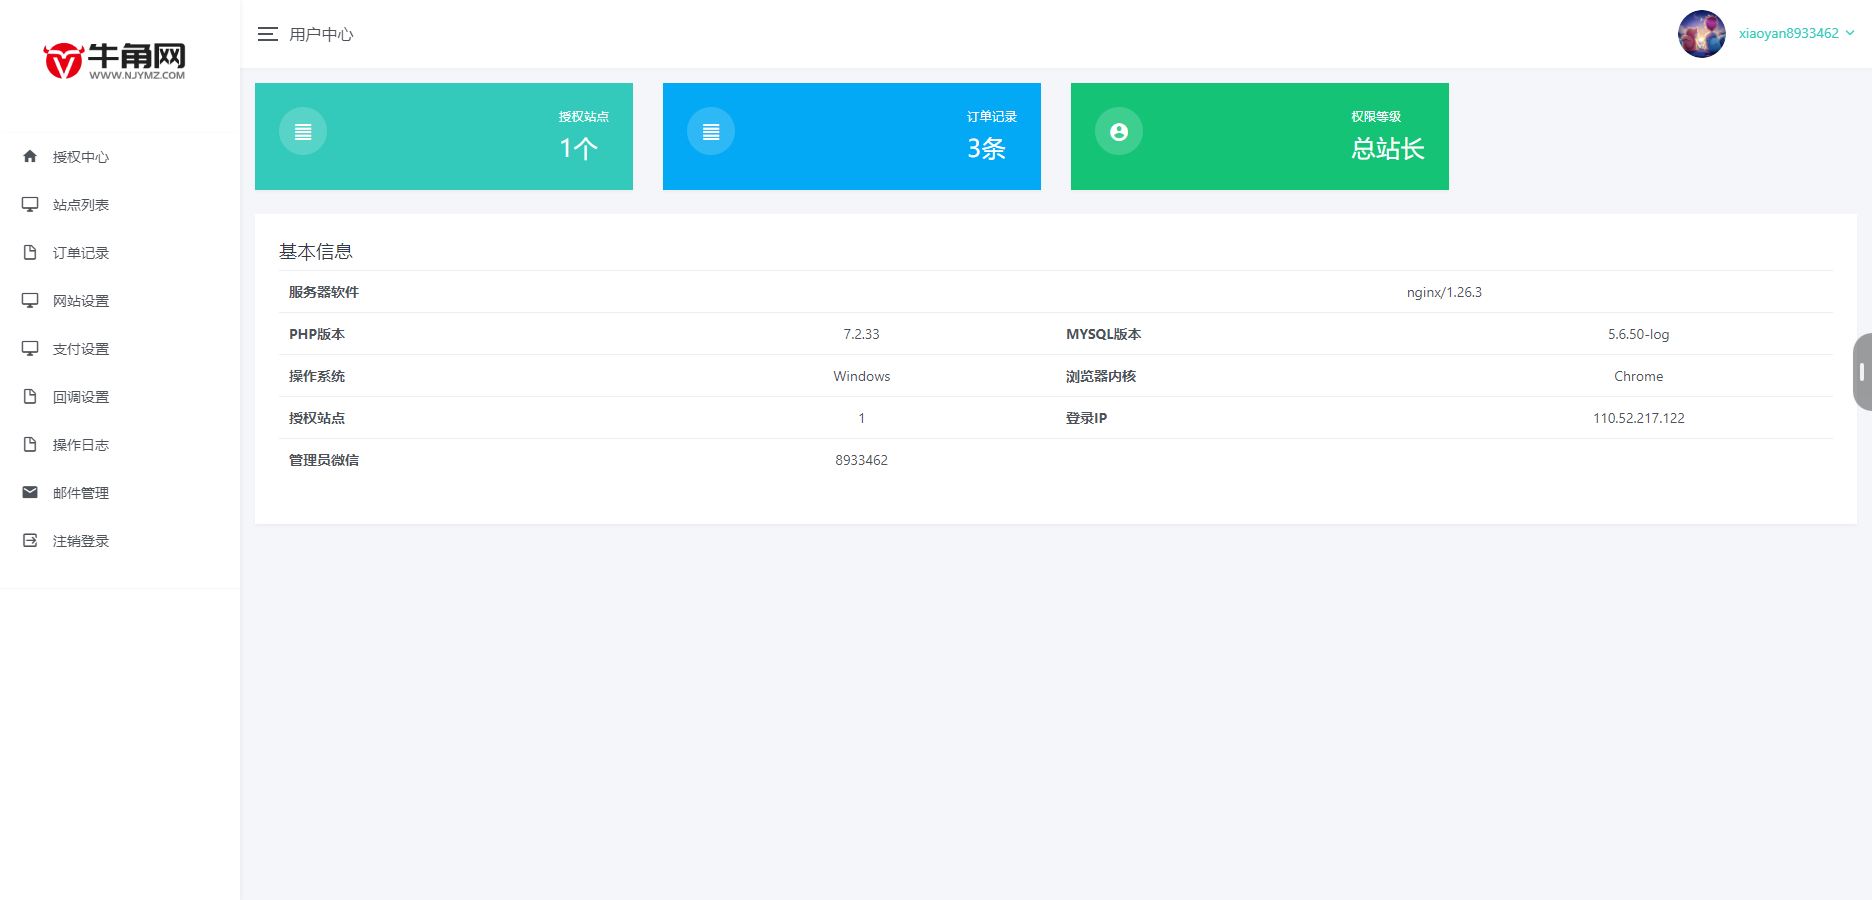The width and height of the screenshot is (1872, 900).
Task: Click the logout icon beside 注销登录
Action: pyautogui.click(x=30, y=540)
